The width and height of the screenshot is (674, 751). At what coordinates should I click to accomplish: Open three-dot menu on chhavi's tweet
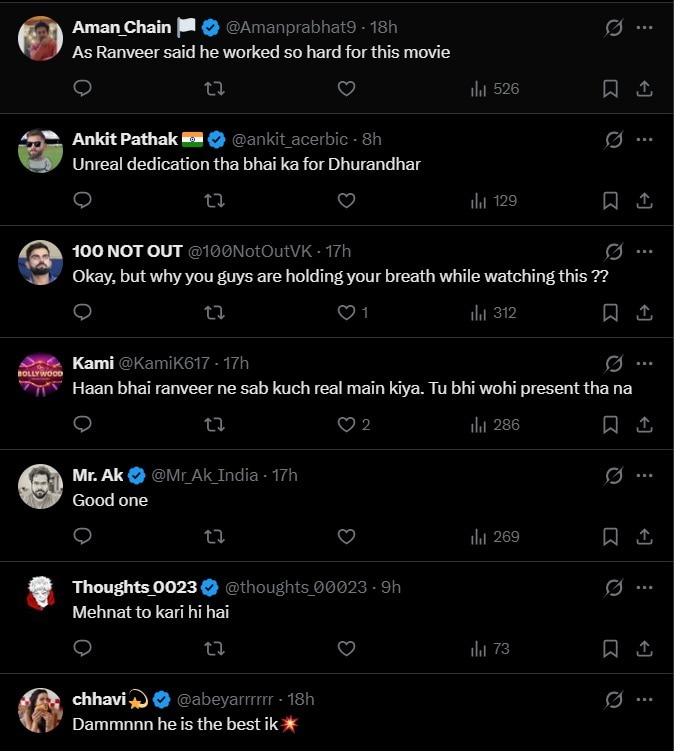(645, 699)
